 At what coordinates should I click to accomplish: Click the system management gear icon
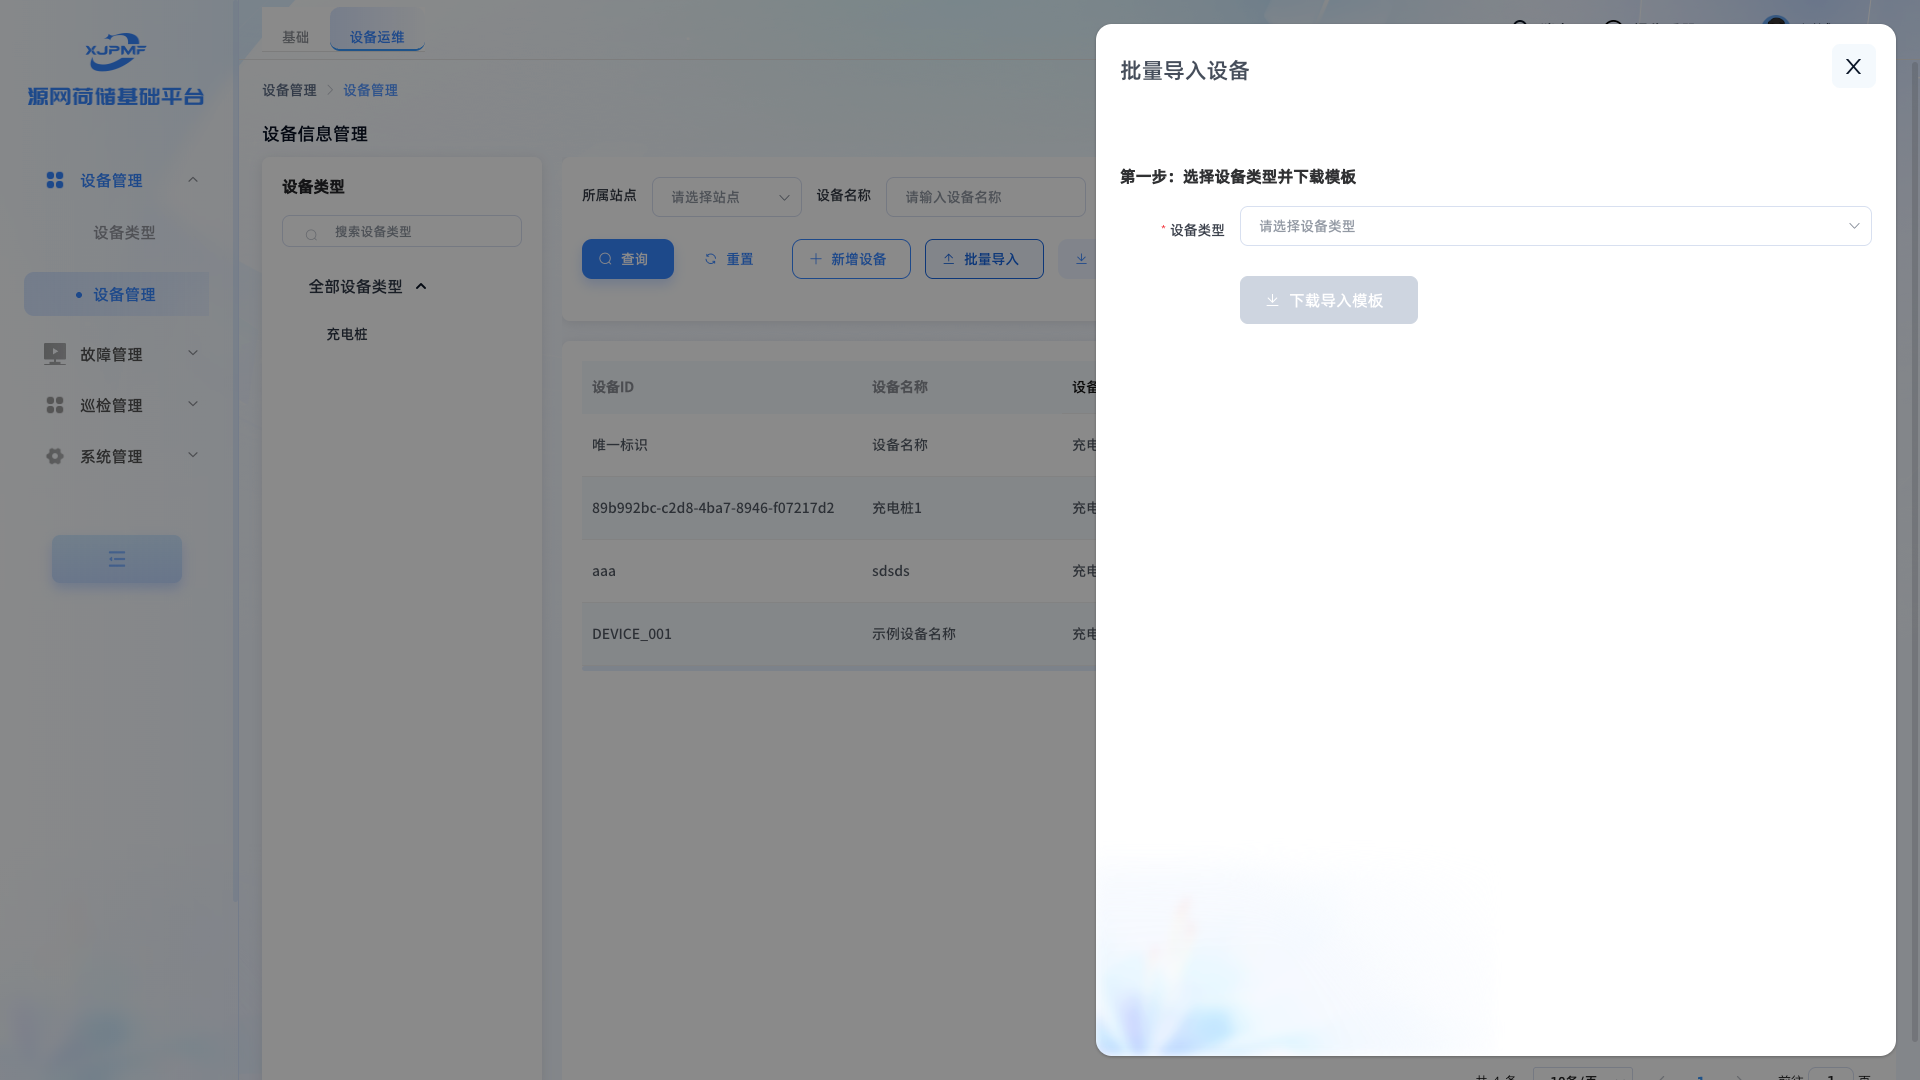(x=55, y=456)
